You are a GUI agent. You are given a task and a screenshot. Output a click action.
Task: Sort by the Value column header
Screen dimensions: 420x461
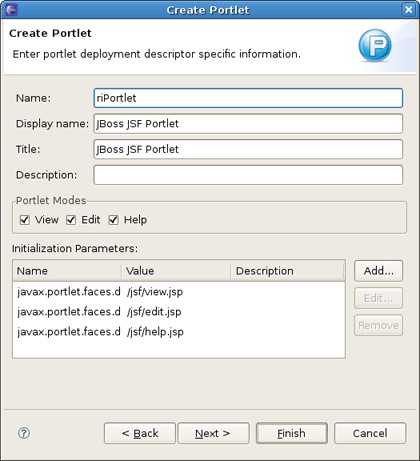176,271
